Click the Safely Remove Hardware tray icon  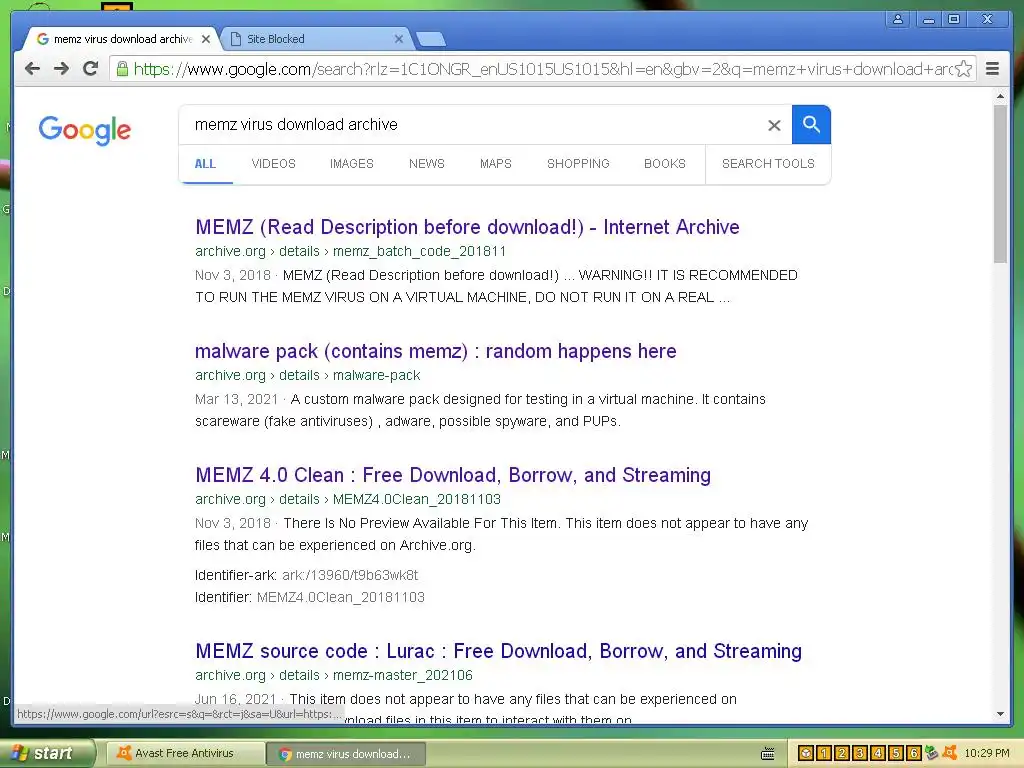point(932,753)
